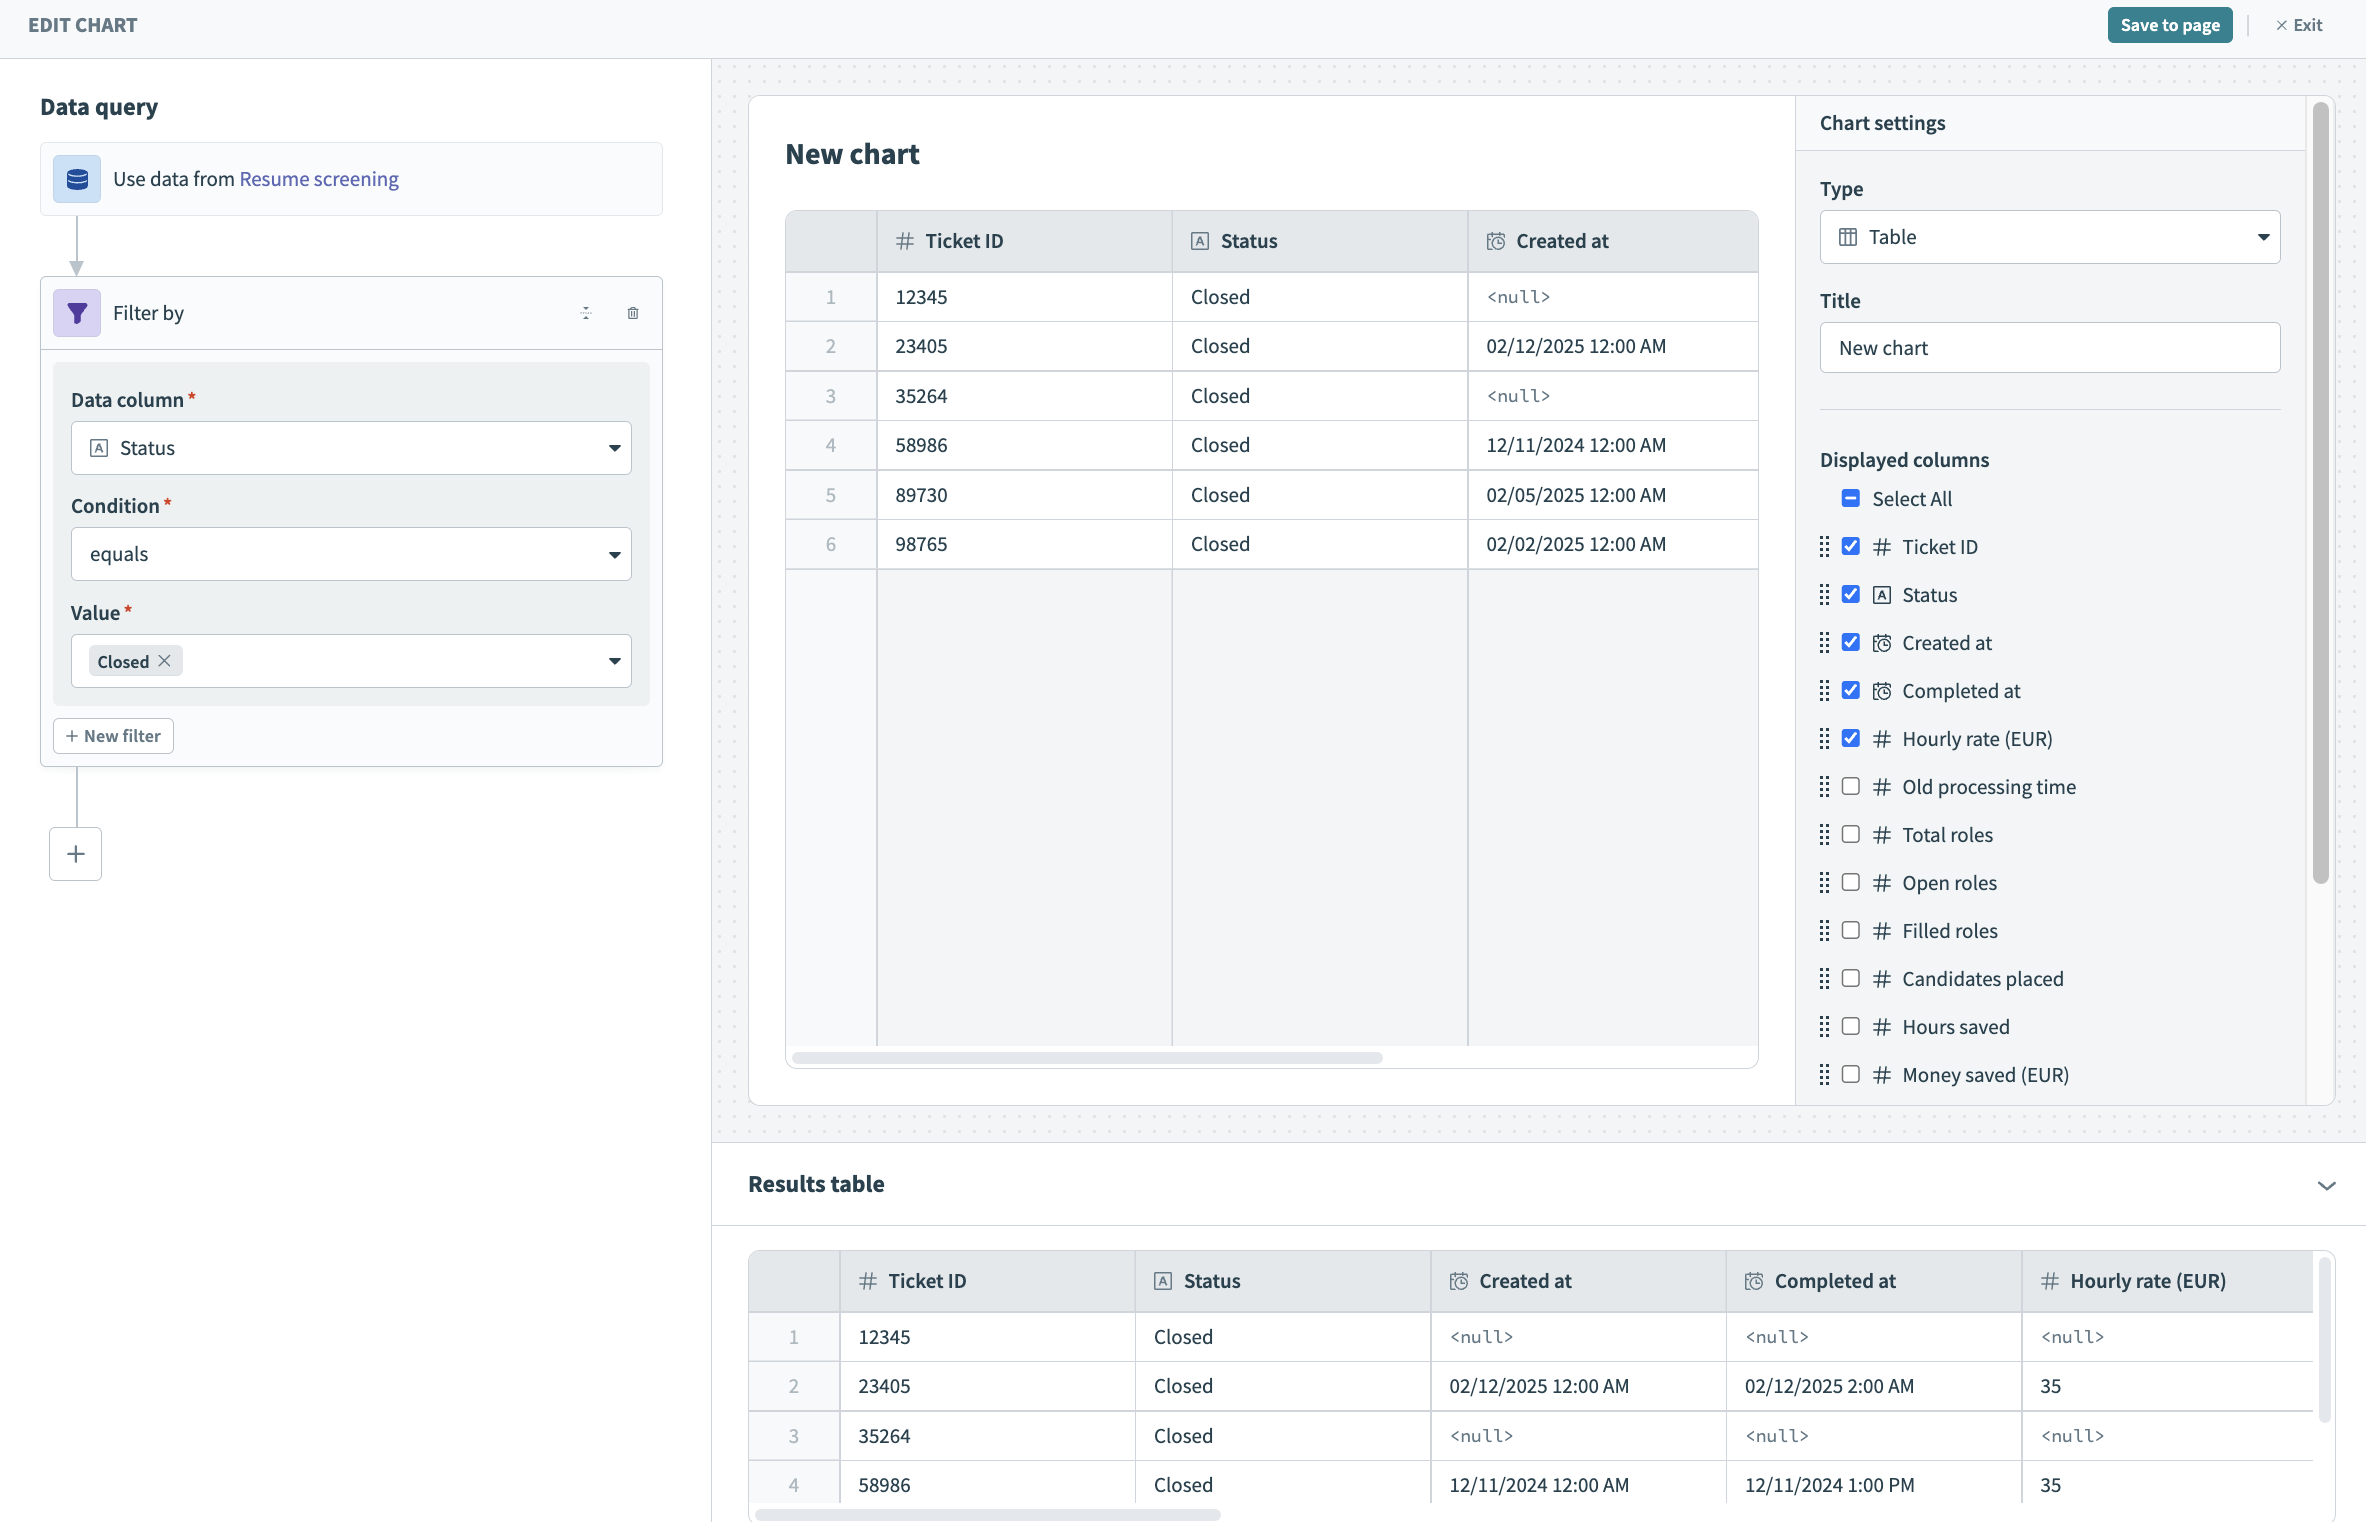Click the plus icon to add query step
2366x1522 pixels.
coord(76,854)
